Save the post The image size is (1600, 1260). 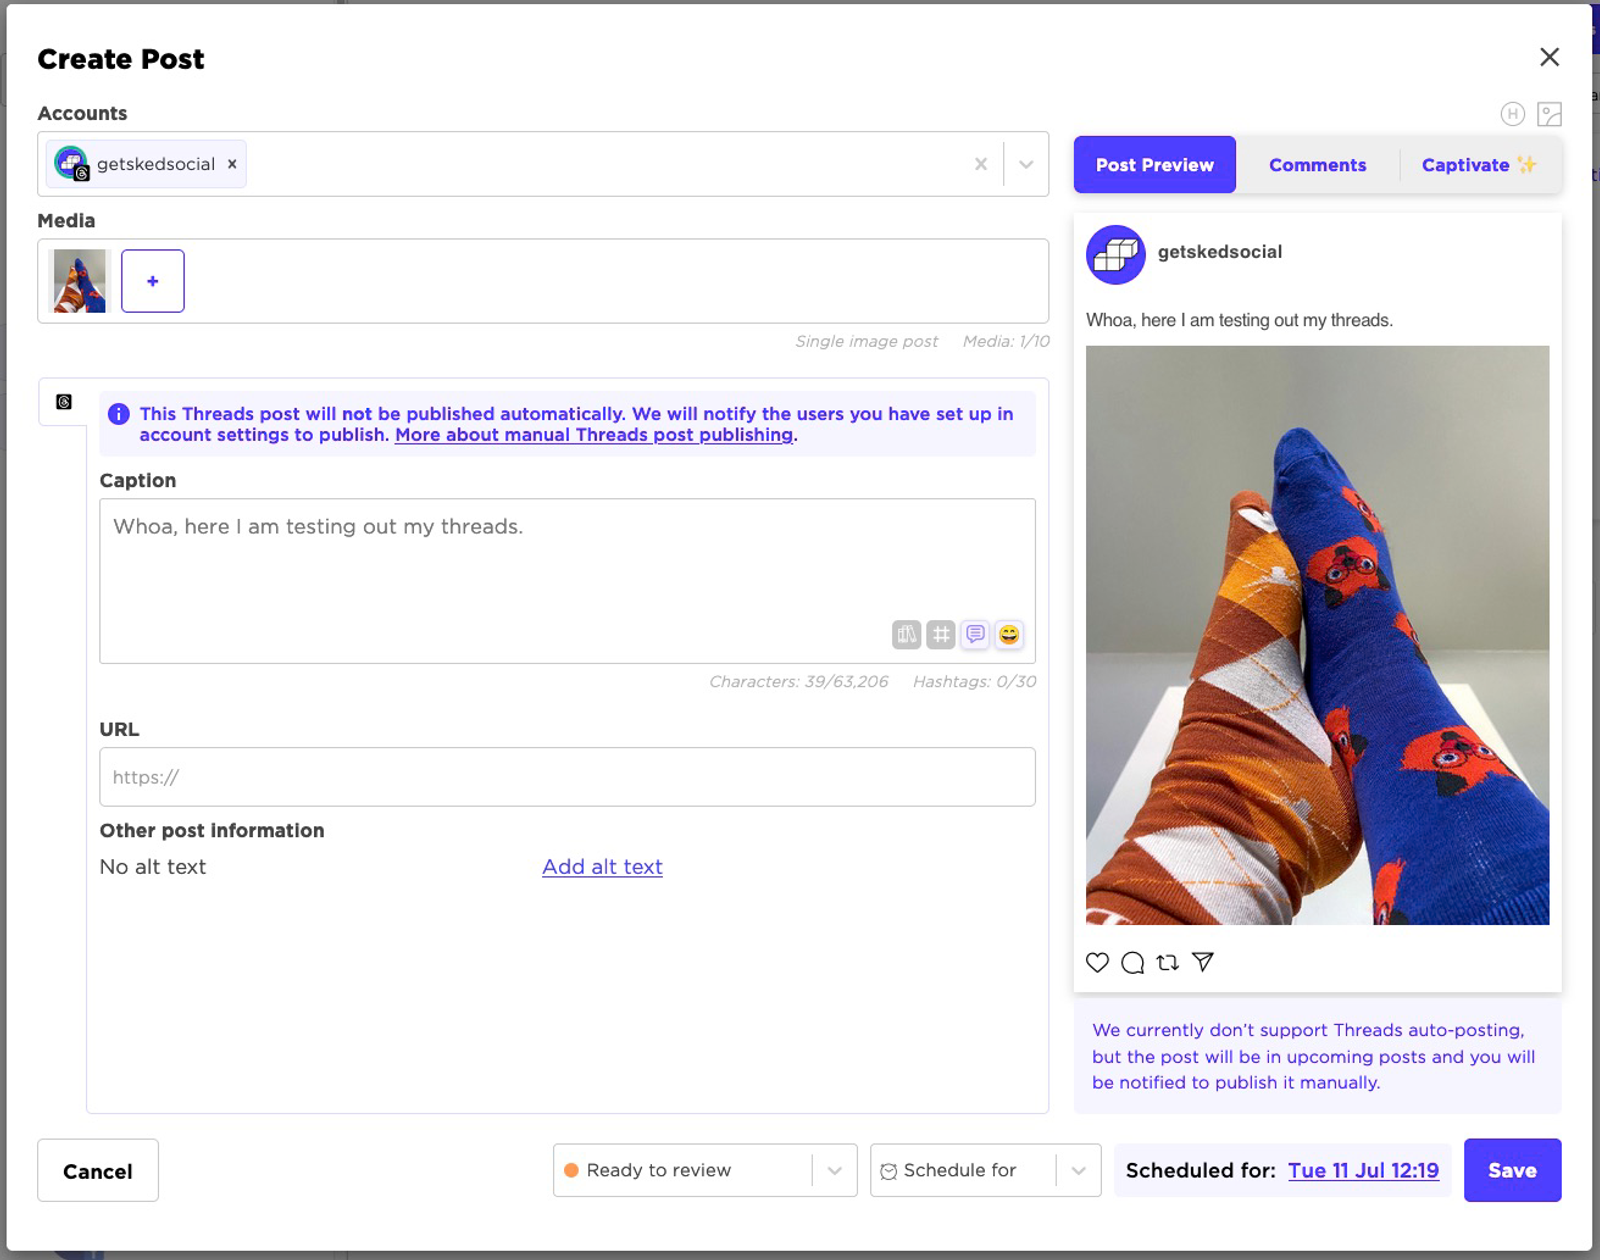[x=1512, y=1170]
